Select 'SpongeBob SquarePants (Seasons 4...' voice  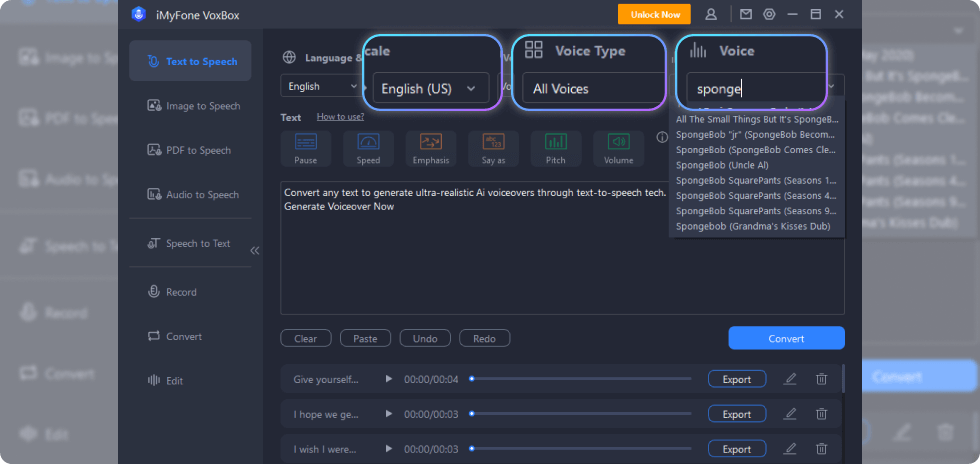(x=757, y=196)
